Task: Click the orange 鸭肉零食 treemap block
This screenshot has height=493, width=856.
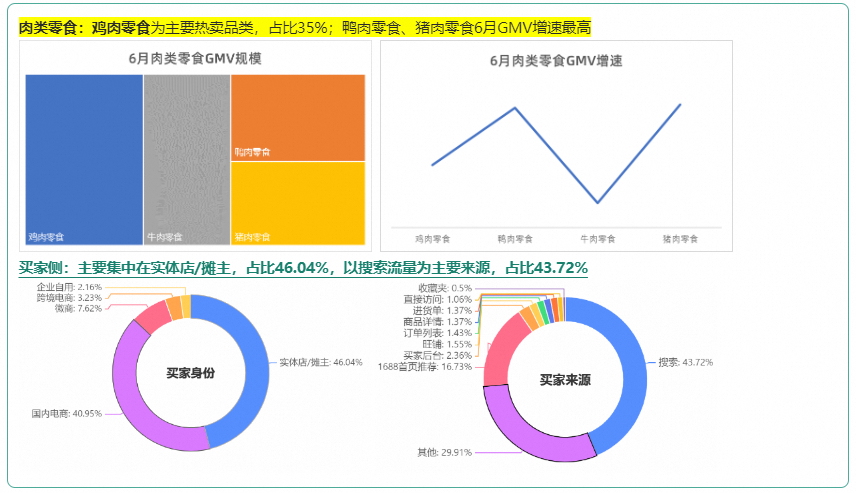Action: [298, 117]
